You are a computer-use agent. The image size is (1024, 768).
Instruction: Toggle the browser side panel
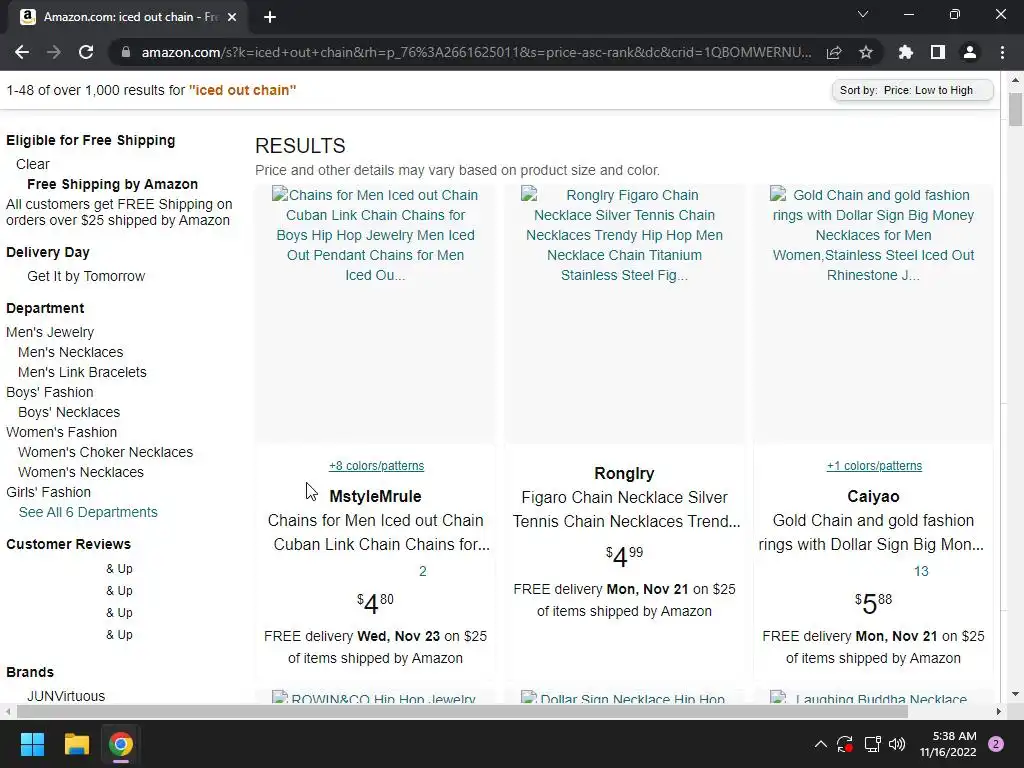click(938, 52)
